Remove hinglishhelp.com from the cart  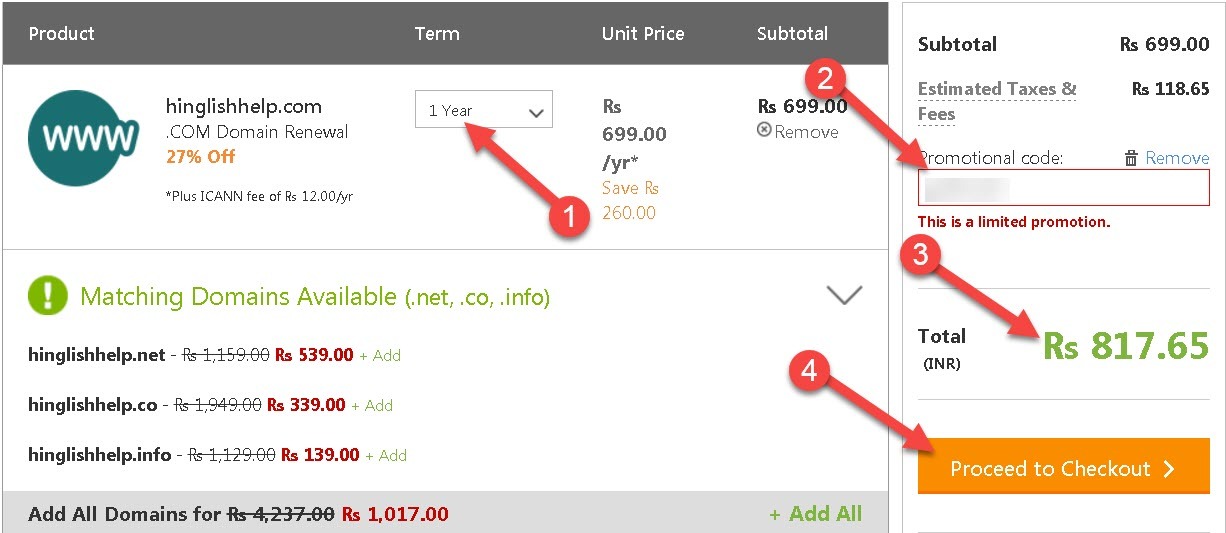click(x=805, y=131)
